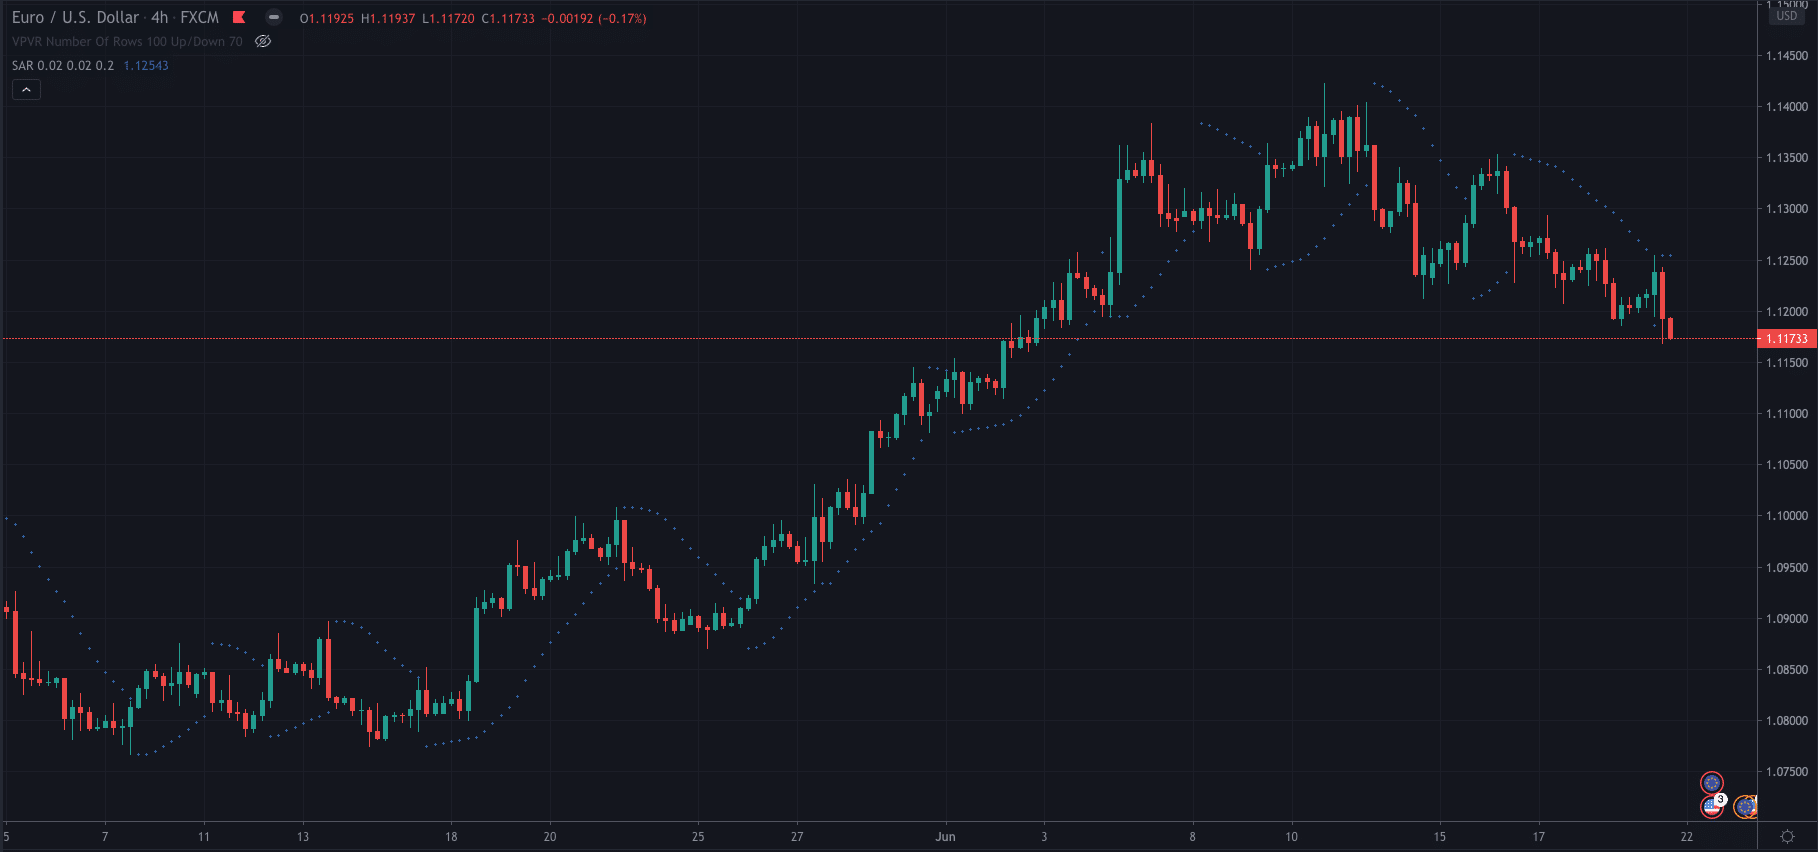Click the 17 date label on time axis
The width and height of the screenshot is (1818, 852).
(1539, 837)
